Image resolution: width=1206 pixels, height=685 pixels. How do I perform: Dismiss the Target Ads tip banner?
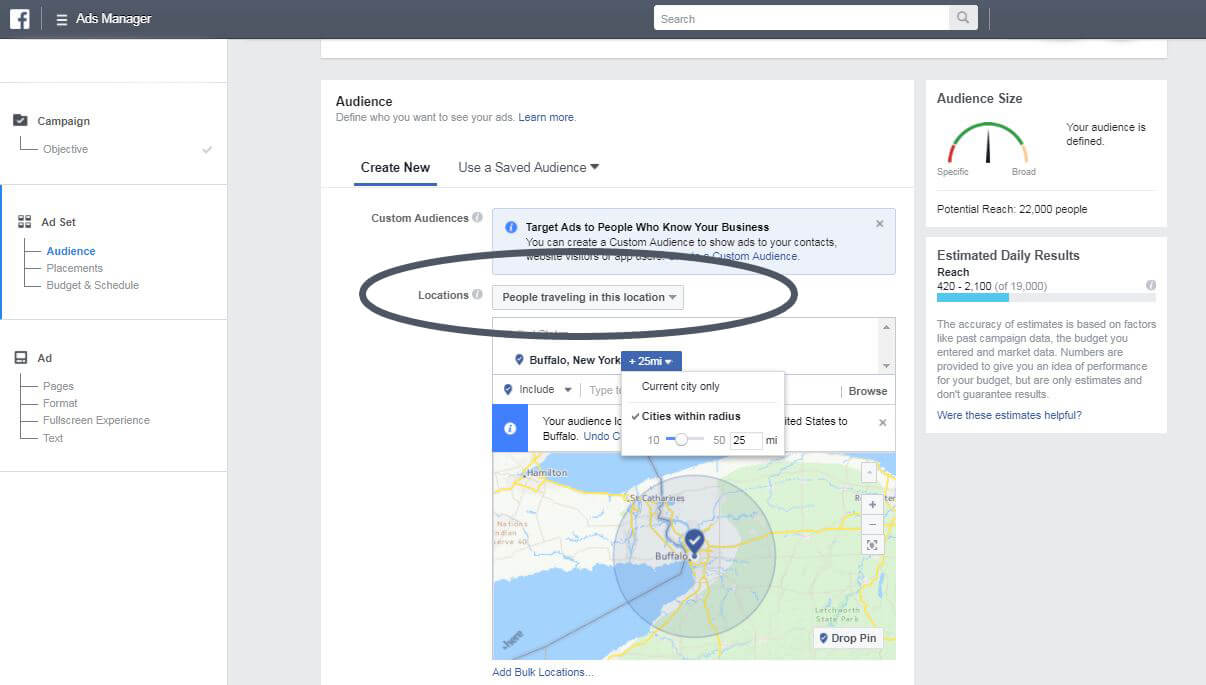879,223
